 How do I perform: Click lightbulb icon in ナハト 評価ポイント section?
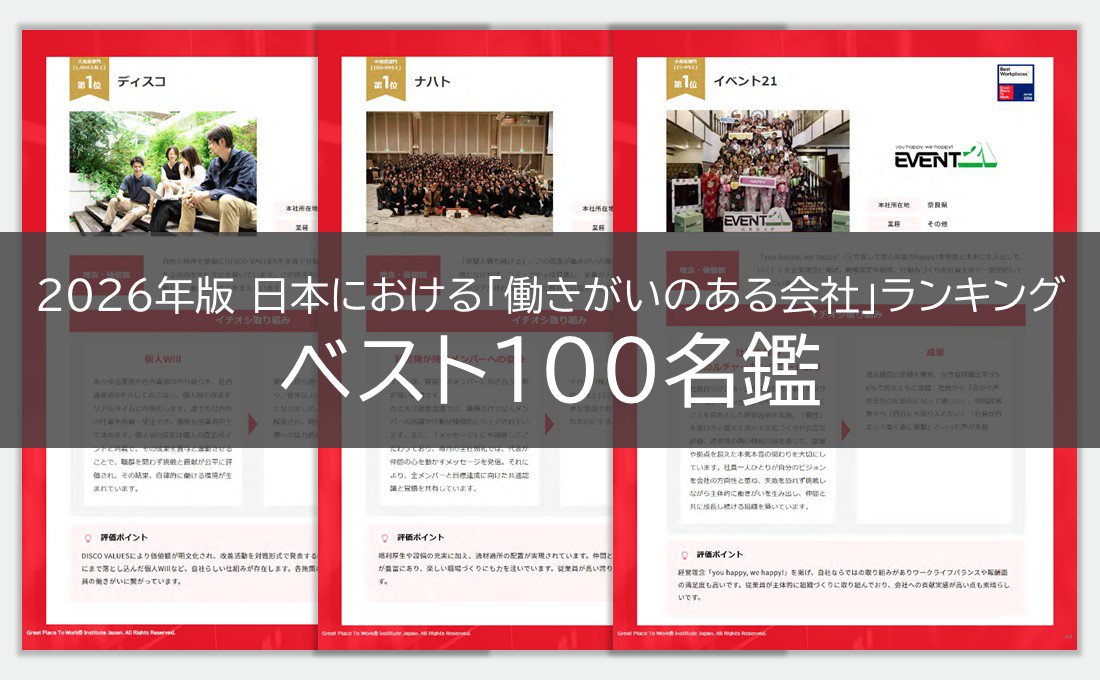(x=384, y=537)
